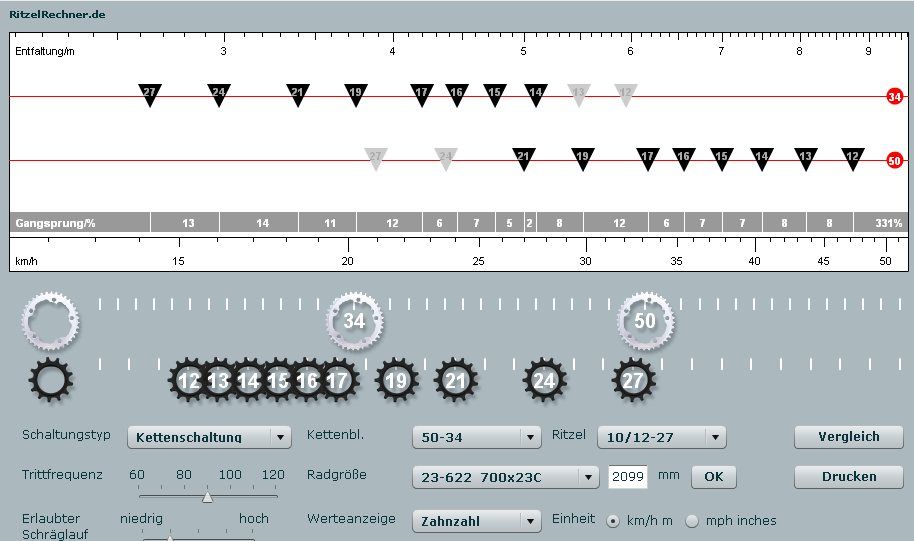Expand the 50-34 chainring dropdown

476,437
